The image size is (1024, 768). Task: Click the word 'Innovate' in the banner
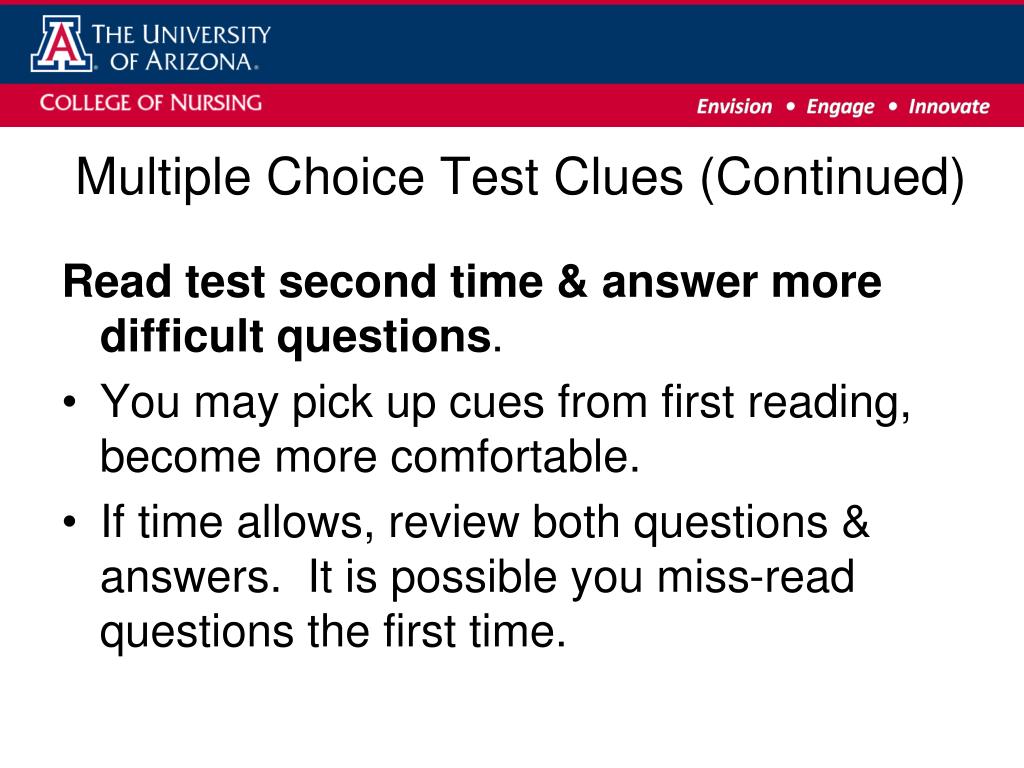coord(949,106)
